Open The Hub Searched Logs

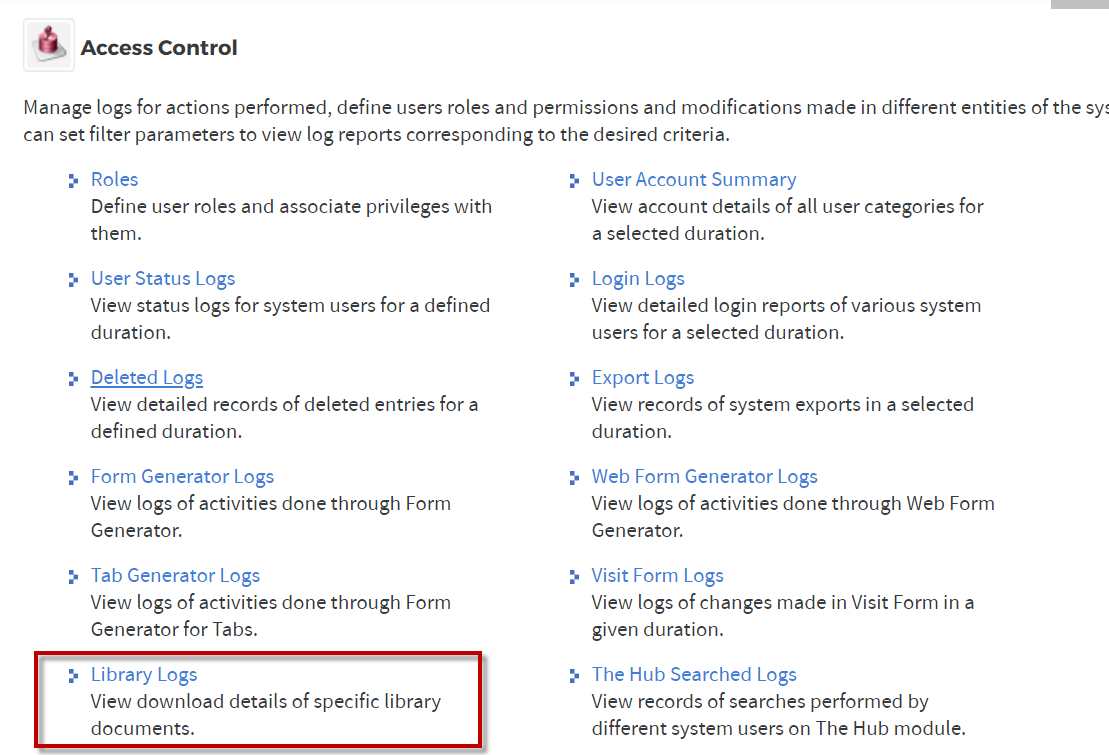(694, 675)
